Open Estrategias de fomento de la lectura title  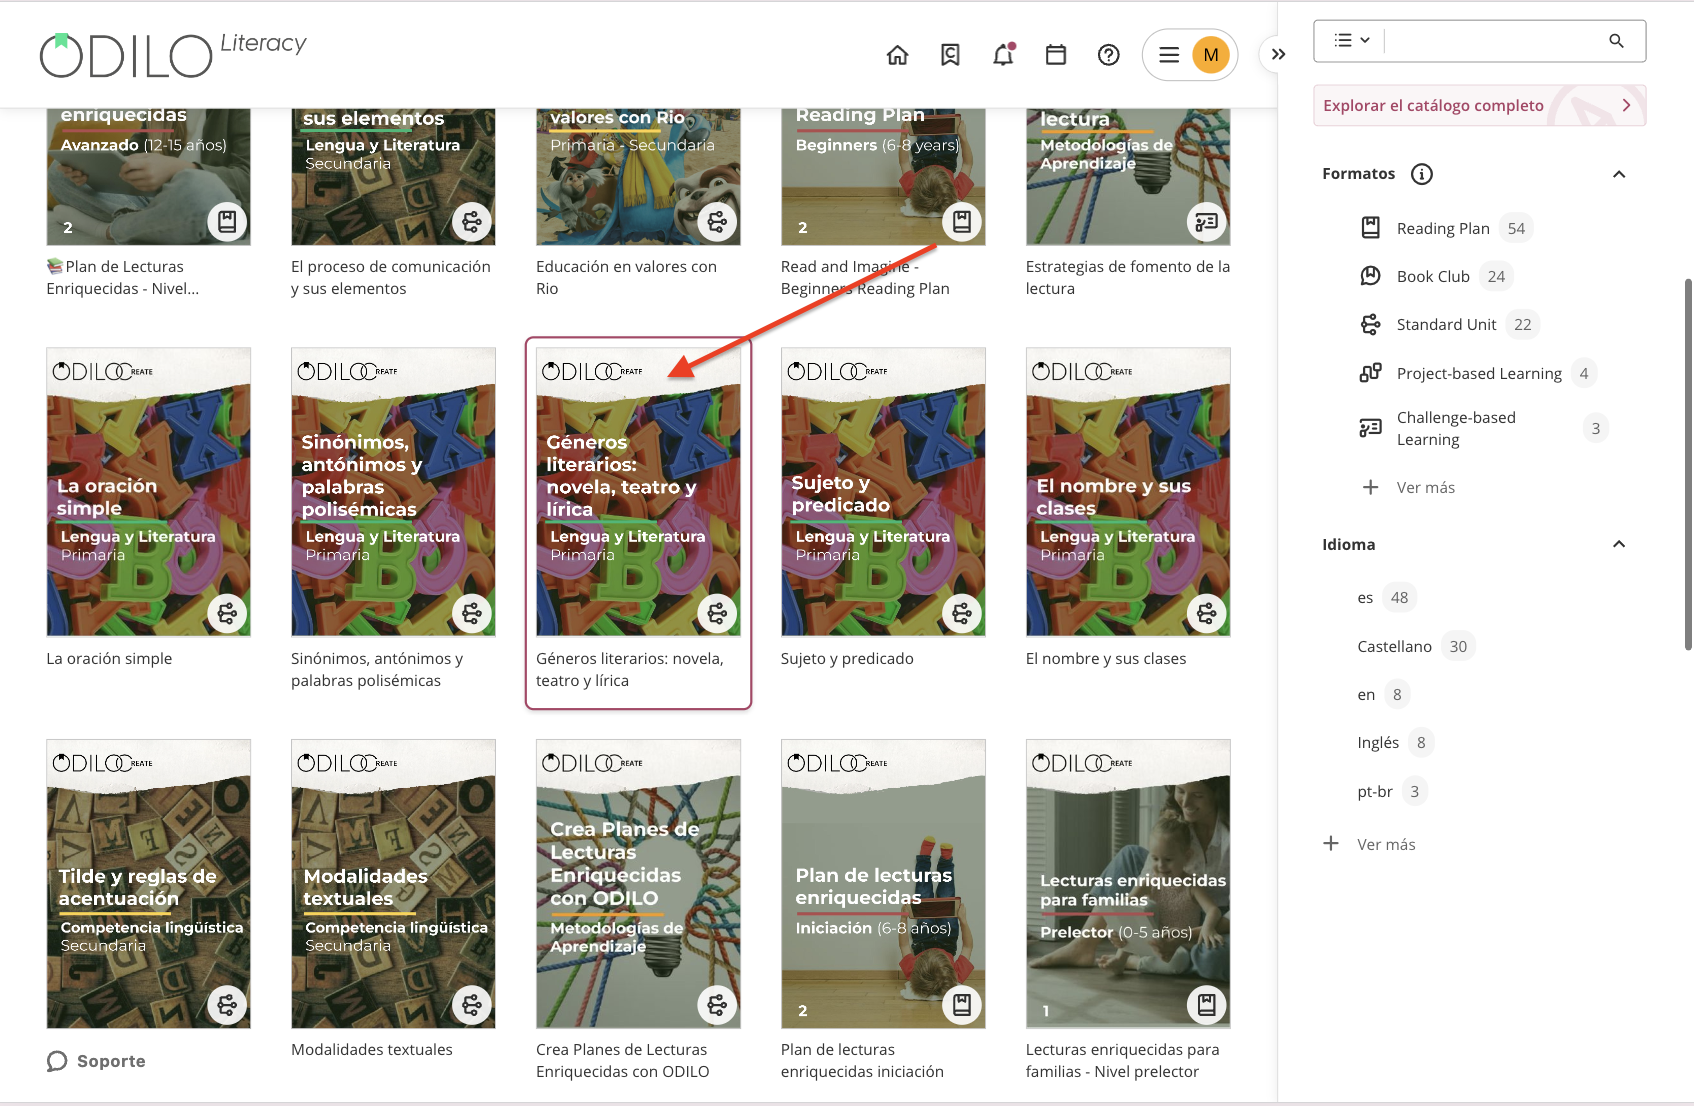click(x=1128, y=277)
